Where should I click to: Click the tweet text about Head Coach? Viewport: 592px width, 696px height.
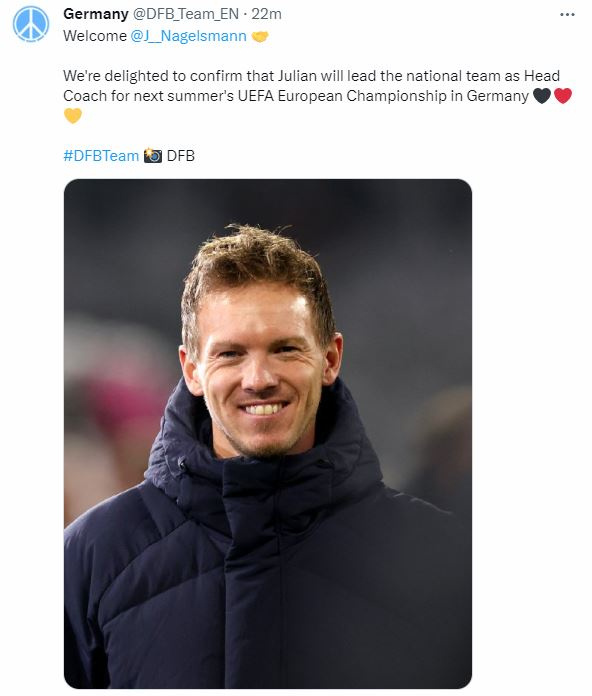(311, 86)
